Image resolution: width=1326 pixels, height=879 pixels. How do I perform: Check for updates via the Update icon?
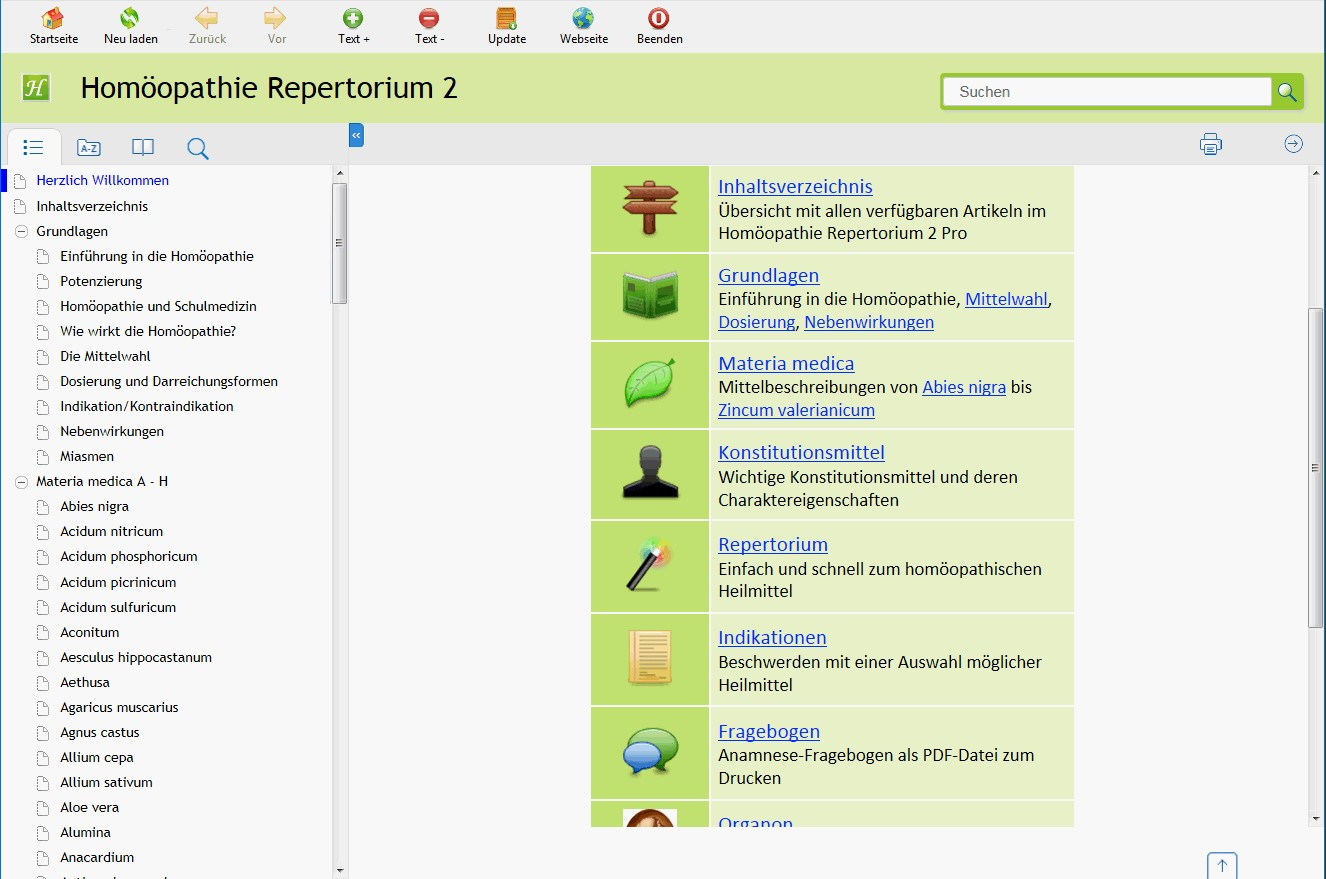point(506,25)
